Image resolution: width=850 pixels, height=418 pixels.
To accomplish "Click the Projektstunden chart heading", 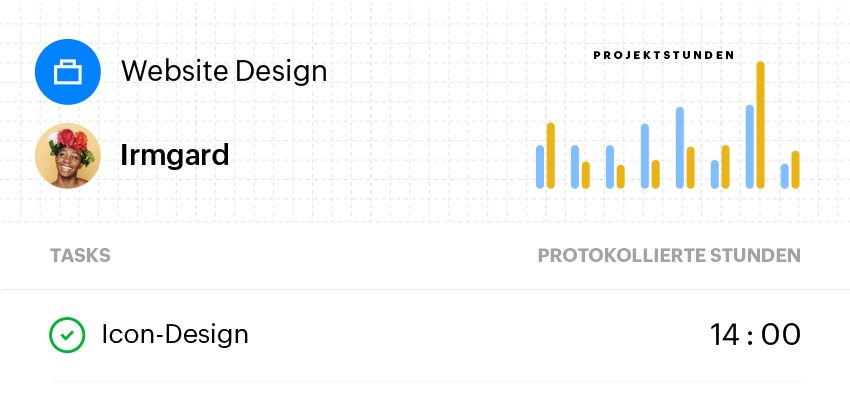I will pos(664,55).
